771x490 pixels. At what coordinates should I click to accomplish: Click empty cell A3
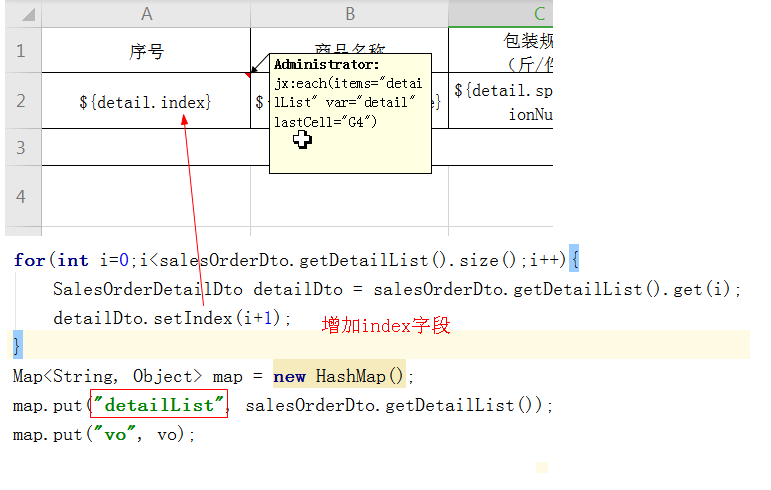tap(146, 147)
